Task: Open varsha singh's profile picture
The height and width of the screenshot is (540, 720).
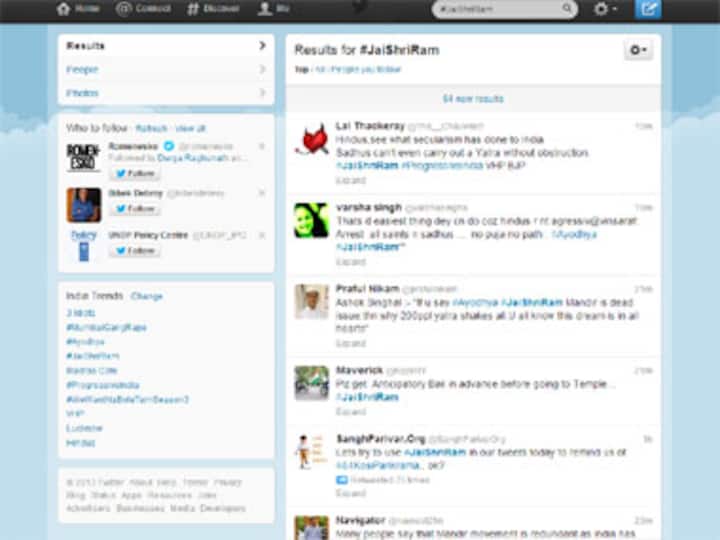Action: tap(312, 218)
